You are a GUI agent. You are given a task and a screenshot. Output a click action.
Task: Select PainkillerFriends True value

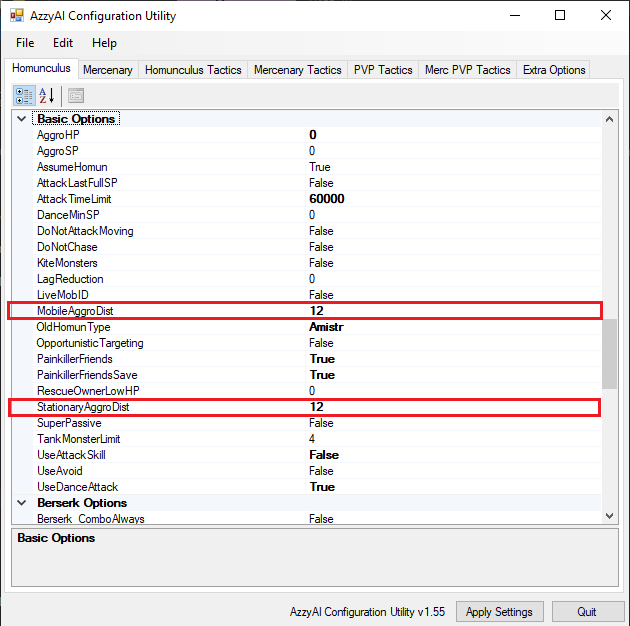coord(453,359)
